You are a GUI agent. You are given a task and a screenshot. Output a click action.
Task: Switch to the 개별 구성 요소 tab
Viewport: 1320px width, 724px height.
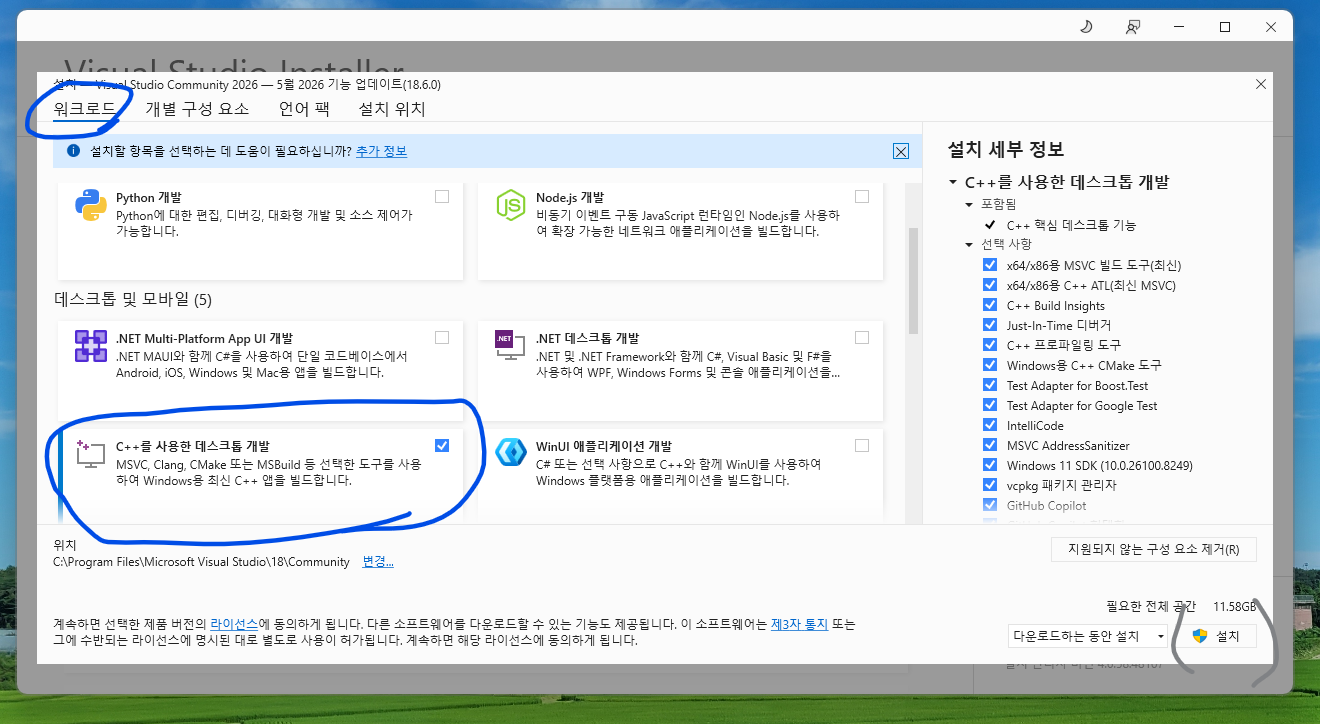point(197,109)
